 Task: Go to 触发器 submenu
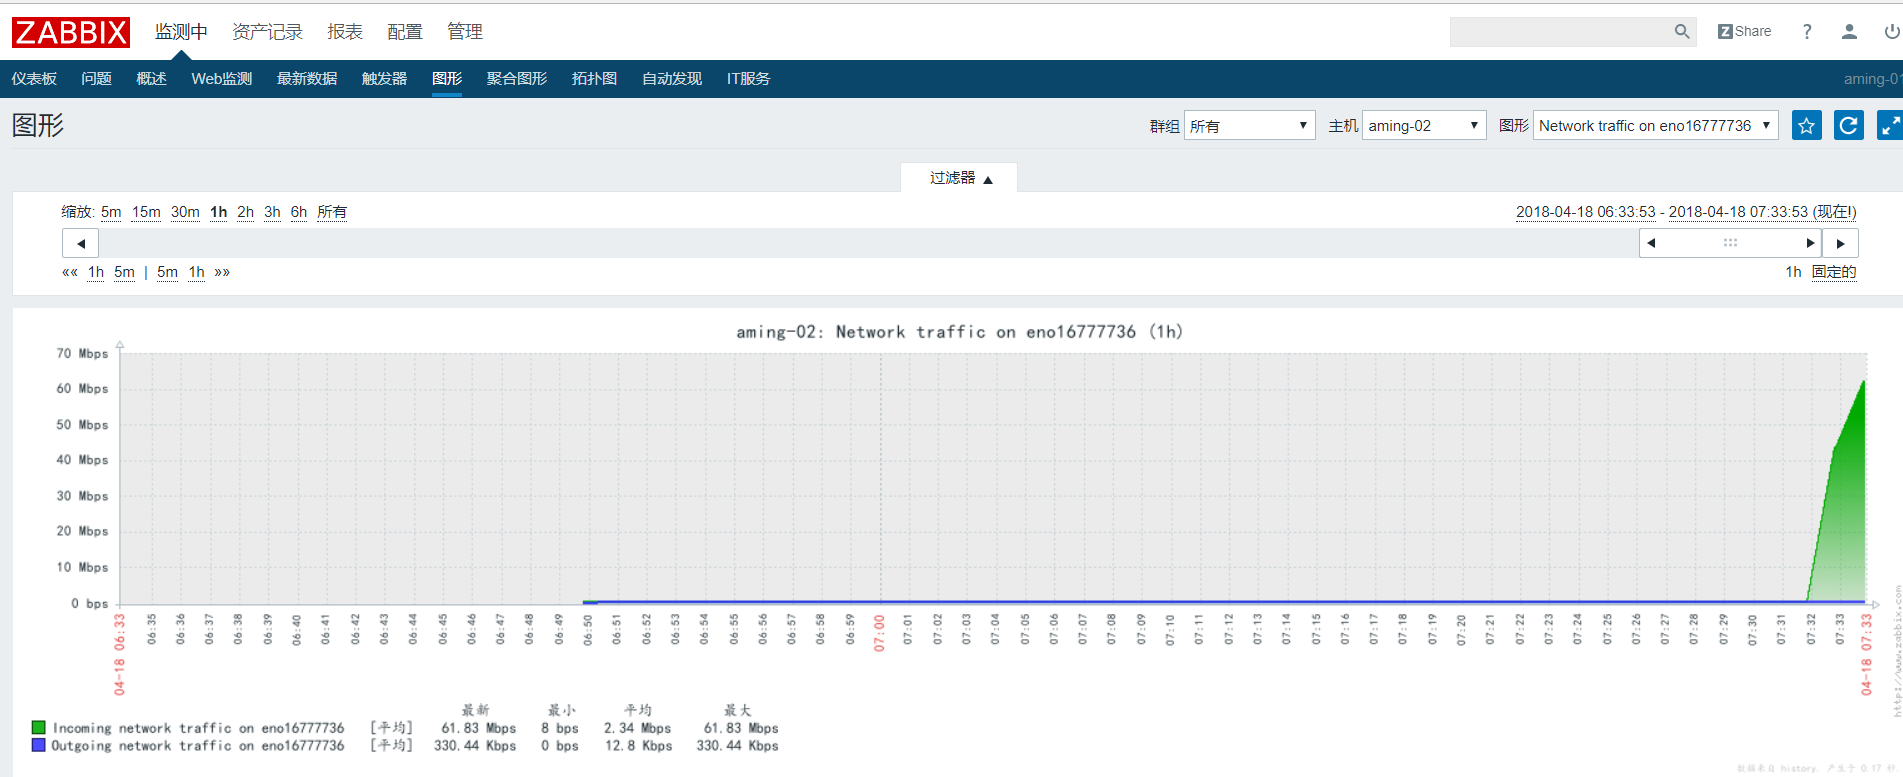384,78
